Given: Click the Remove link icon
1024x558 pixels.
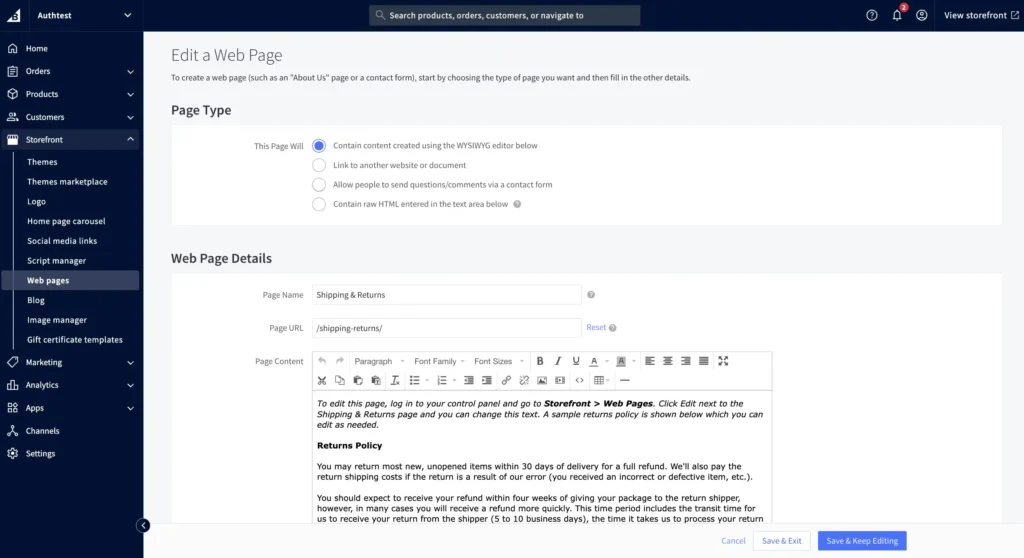Looking at the screenshot, I should point(524,380).
